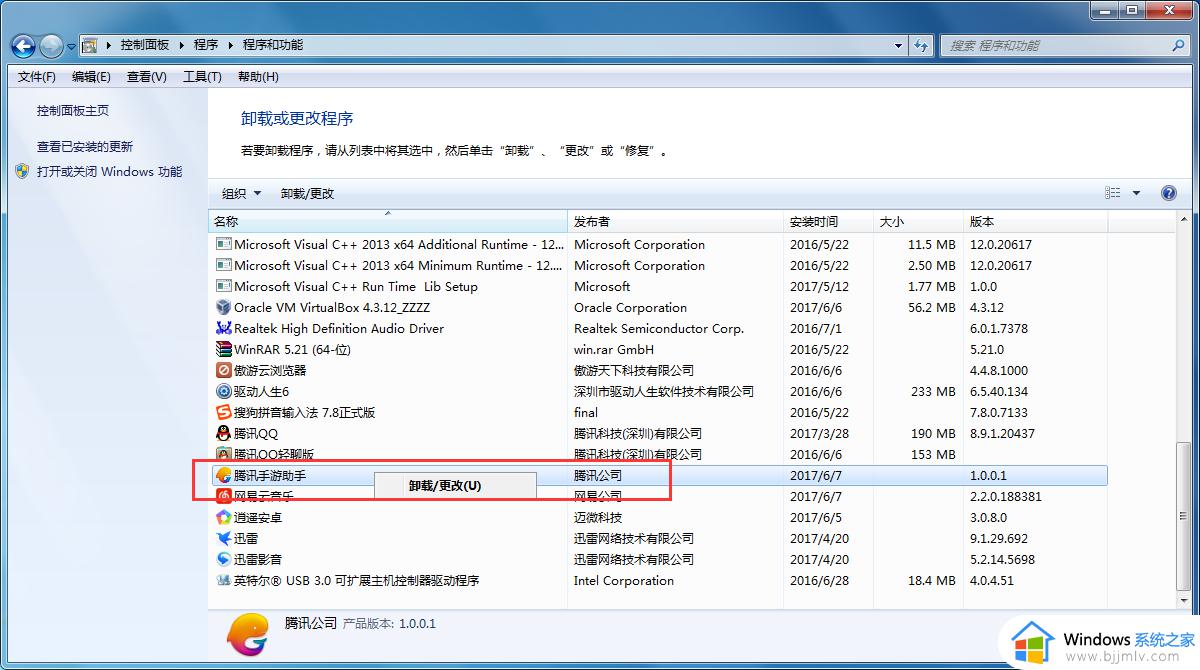This screenshot has width=1200, height=670.
Task: Choose 卸载/更改(U) from the context menu
Action: click(x=455, y=486)
